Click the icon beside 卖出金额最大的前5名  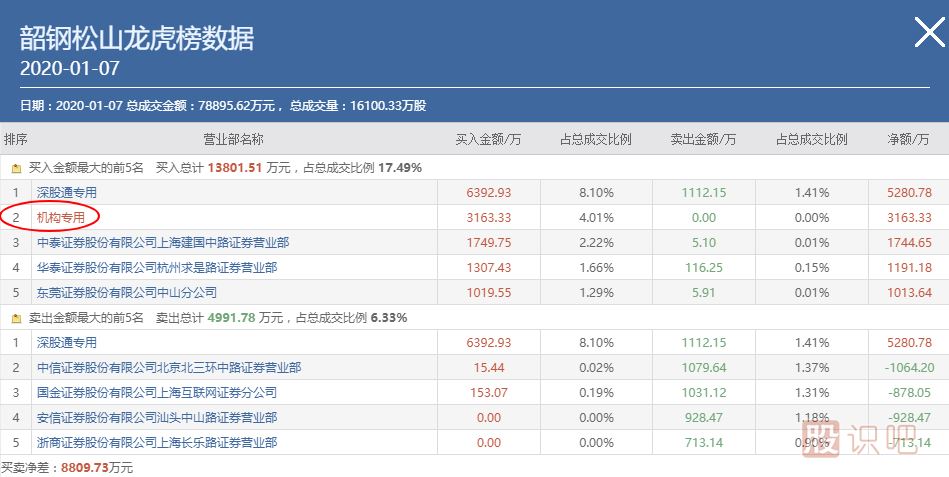16,318
